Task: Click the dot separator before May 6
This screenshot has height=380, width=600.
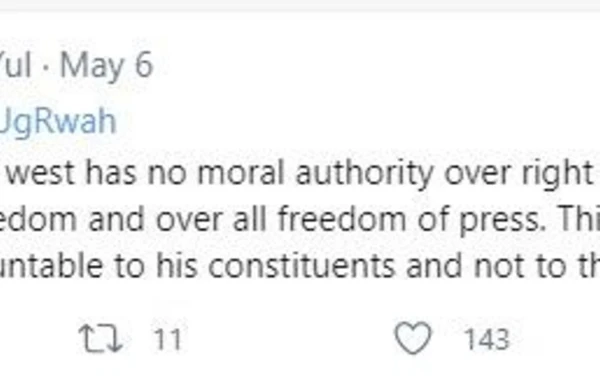Action: (x=46, y=68)
